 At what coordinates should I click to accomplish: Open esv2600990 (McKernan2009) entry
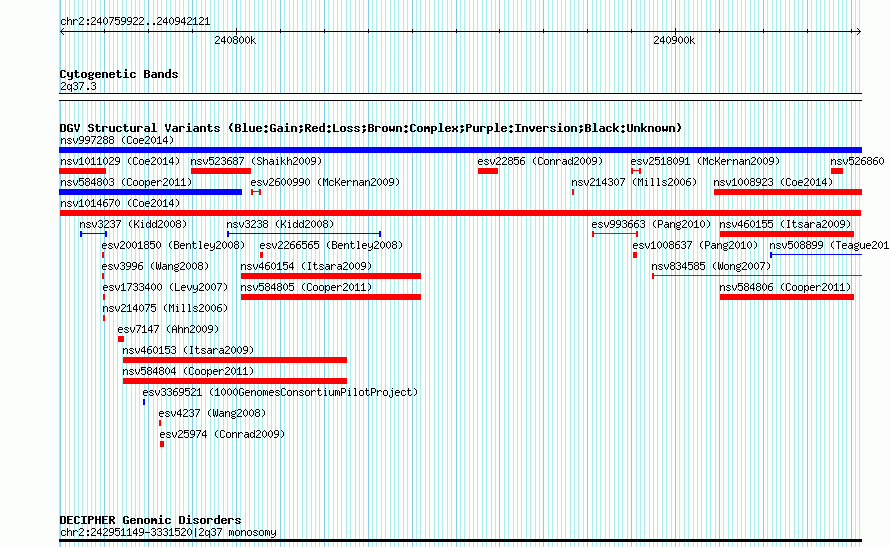(x=325, y=183)
